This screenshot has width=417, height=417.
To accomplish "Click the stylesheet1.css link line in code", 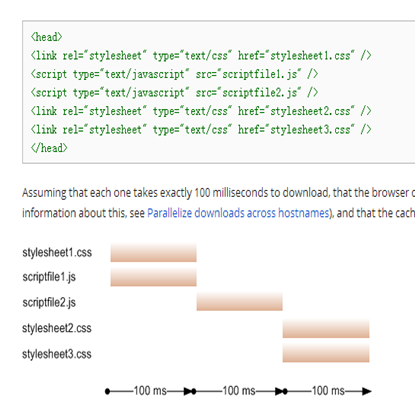I will tap(201, 55).
